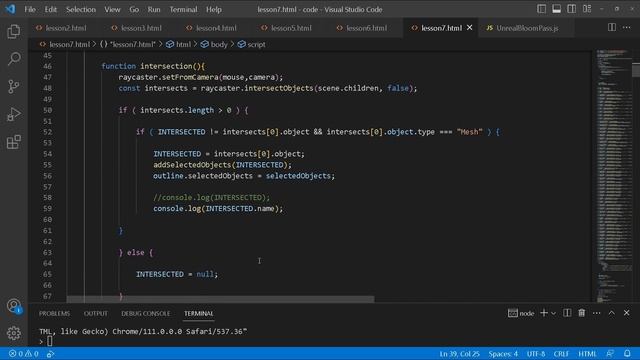Screen dimensions: 640x360
Task: Switch to the Output panel tab
Action: click(x=96, y=313)
